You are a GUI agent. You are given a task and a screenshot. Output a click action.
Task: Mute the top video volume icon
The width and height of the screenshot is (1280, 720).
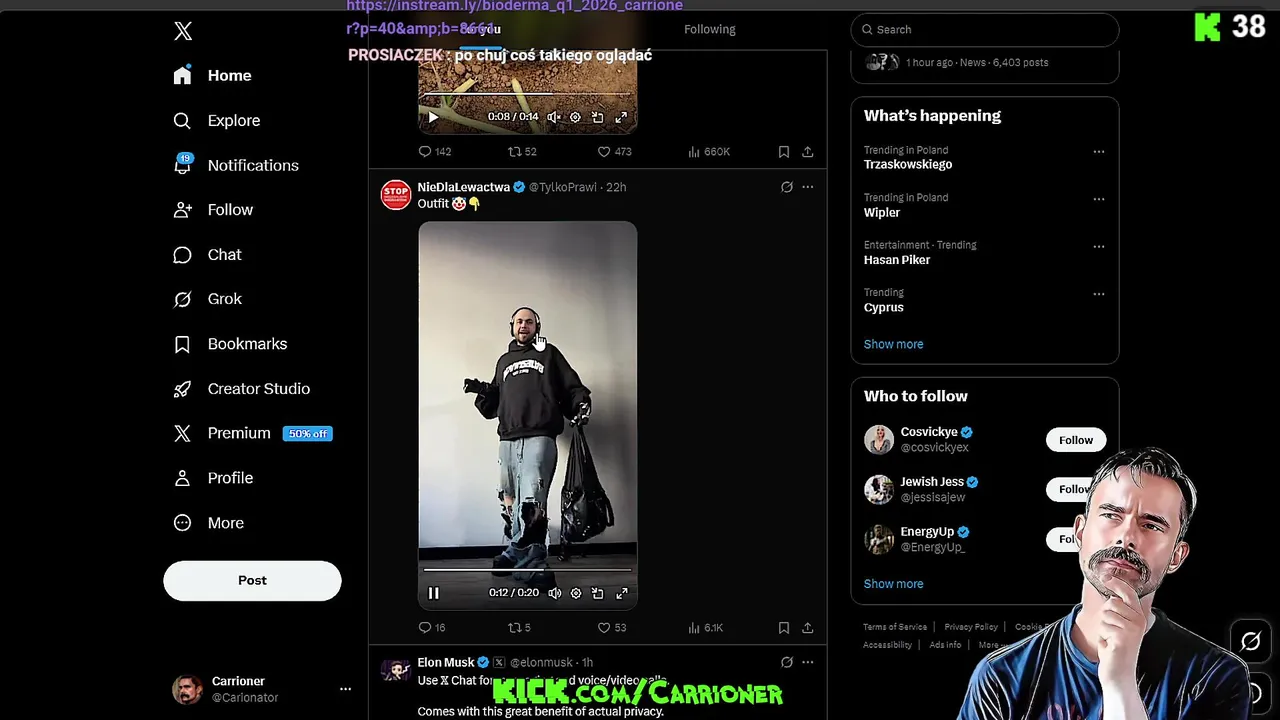554,117
